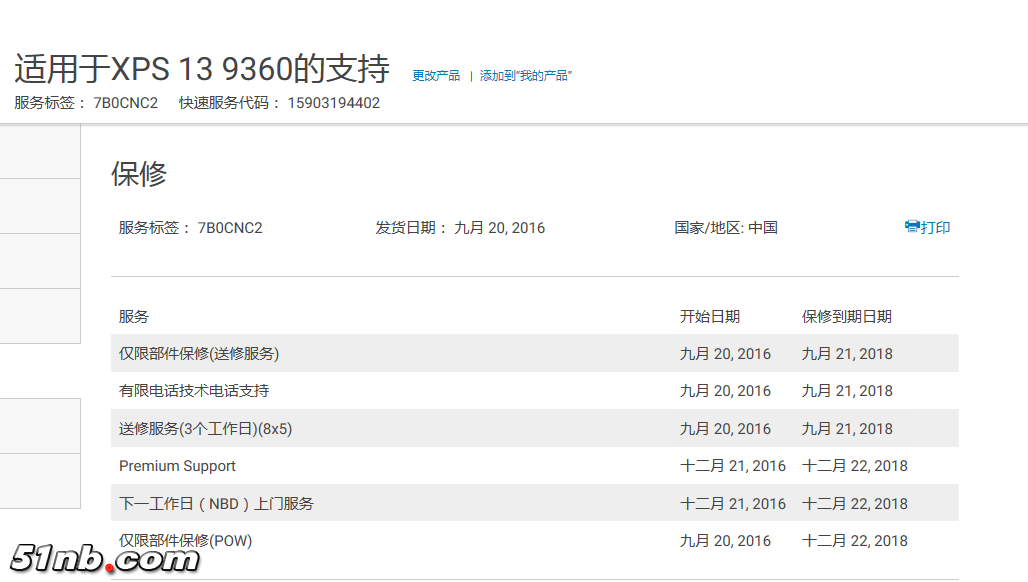Select the Premium Support row
The image size is (1028, 582).
[177, 466]
